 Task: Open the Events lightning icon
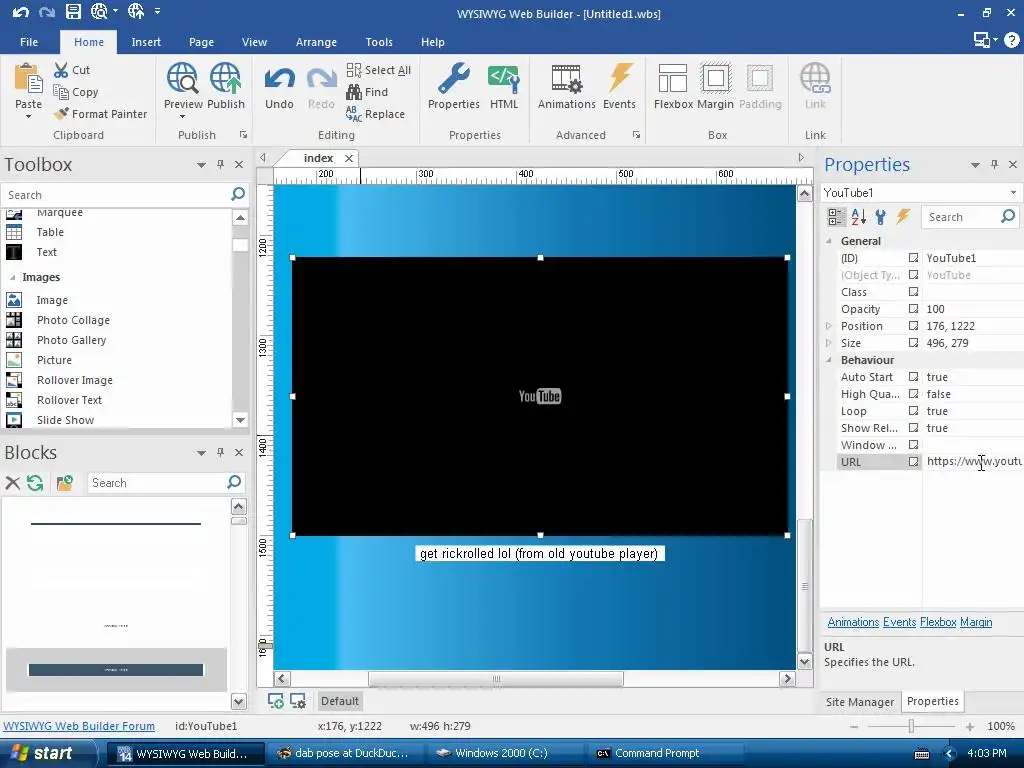point(619,78)
